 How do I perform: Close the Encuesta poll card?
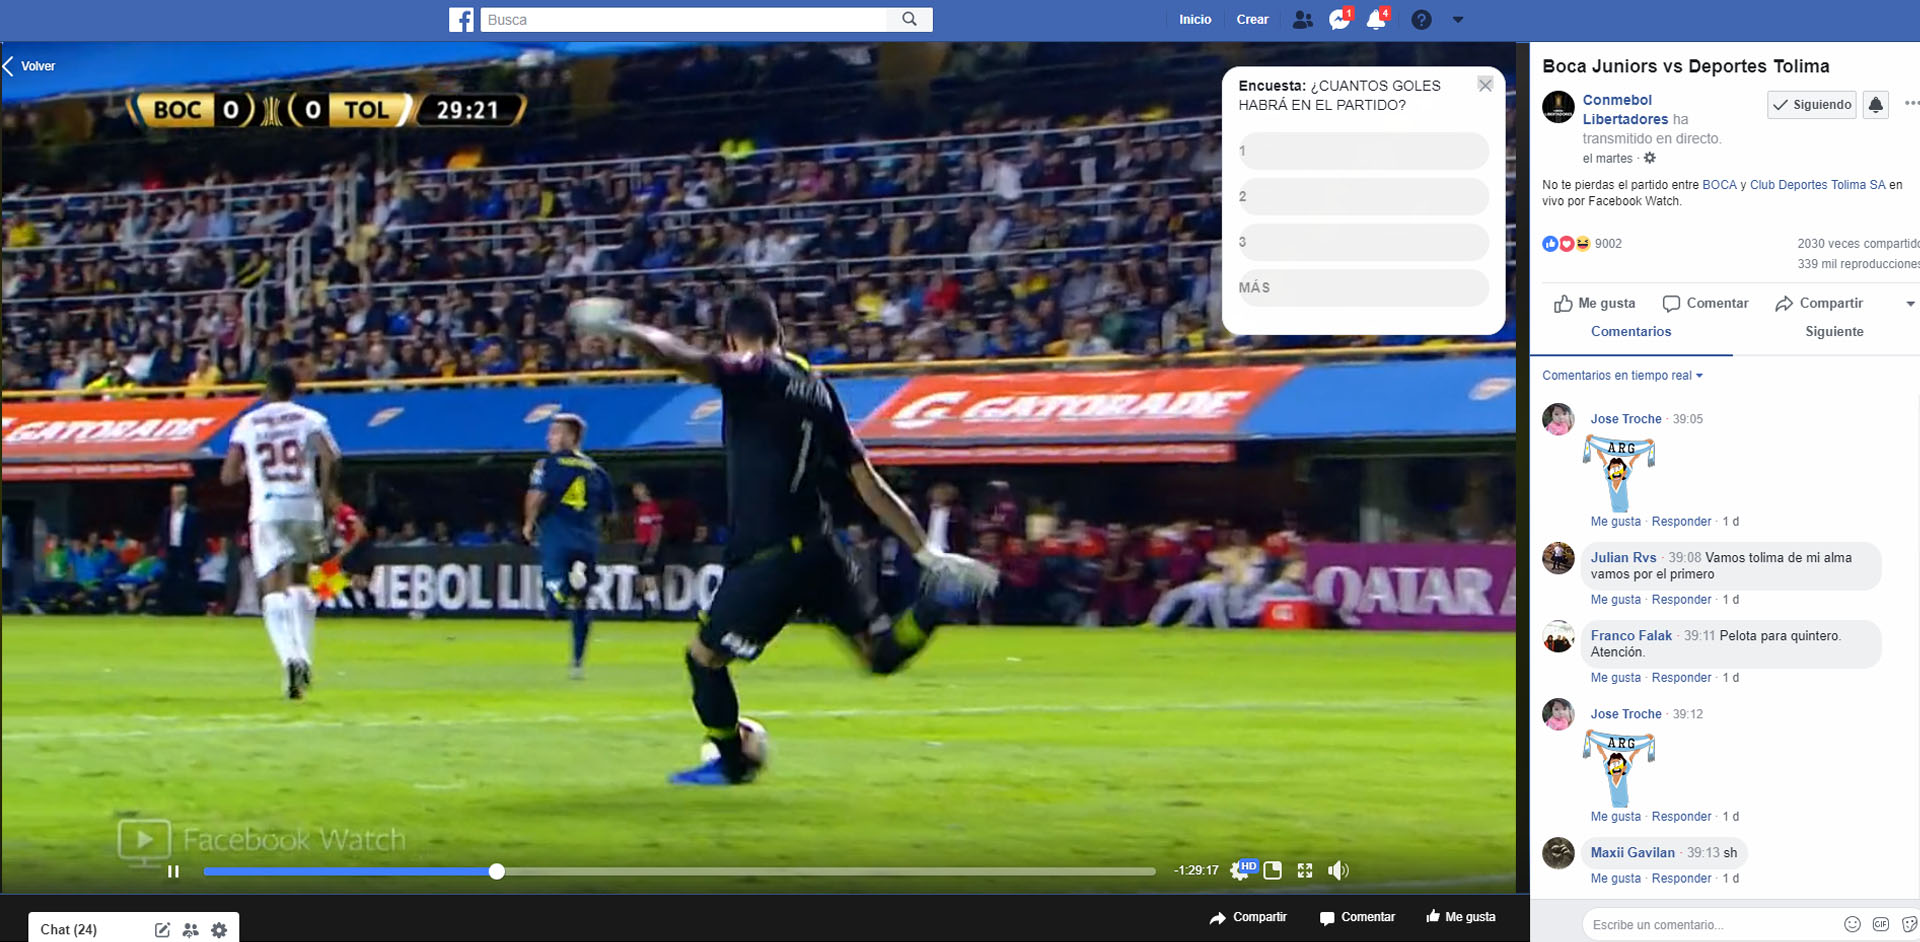[x=1485, y=85]
